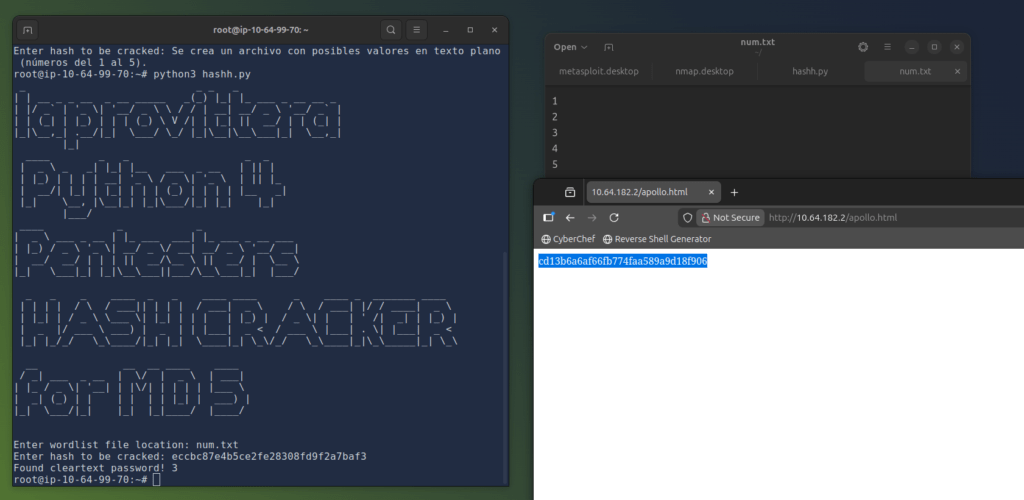Viewport: 1024px width, 500px height.
Task: Click the num.txt title in editor header
Action: (x=758, y=42)
